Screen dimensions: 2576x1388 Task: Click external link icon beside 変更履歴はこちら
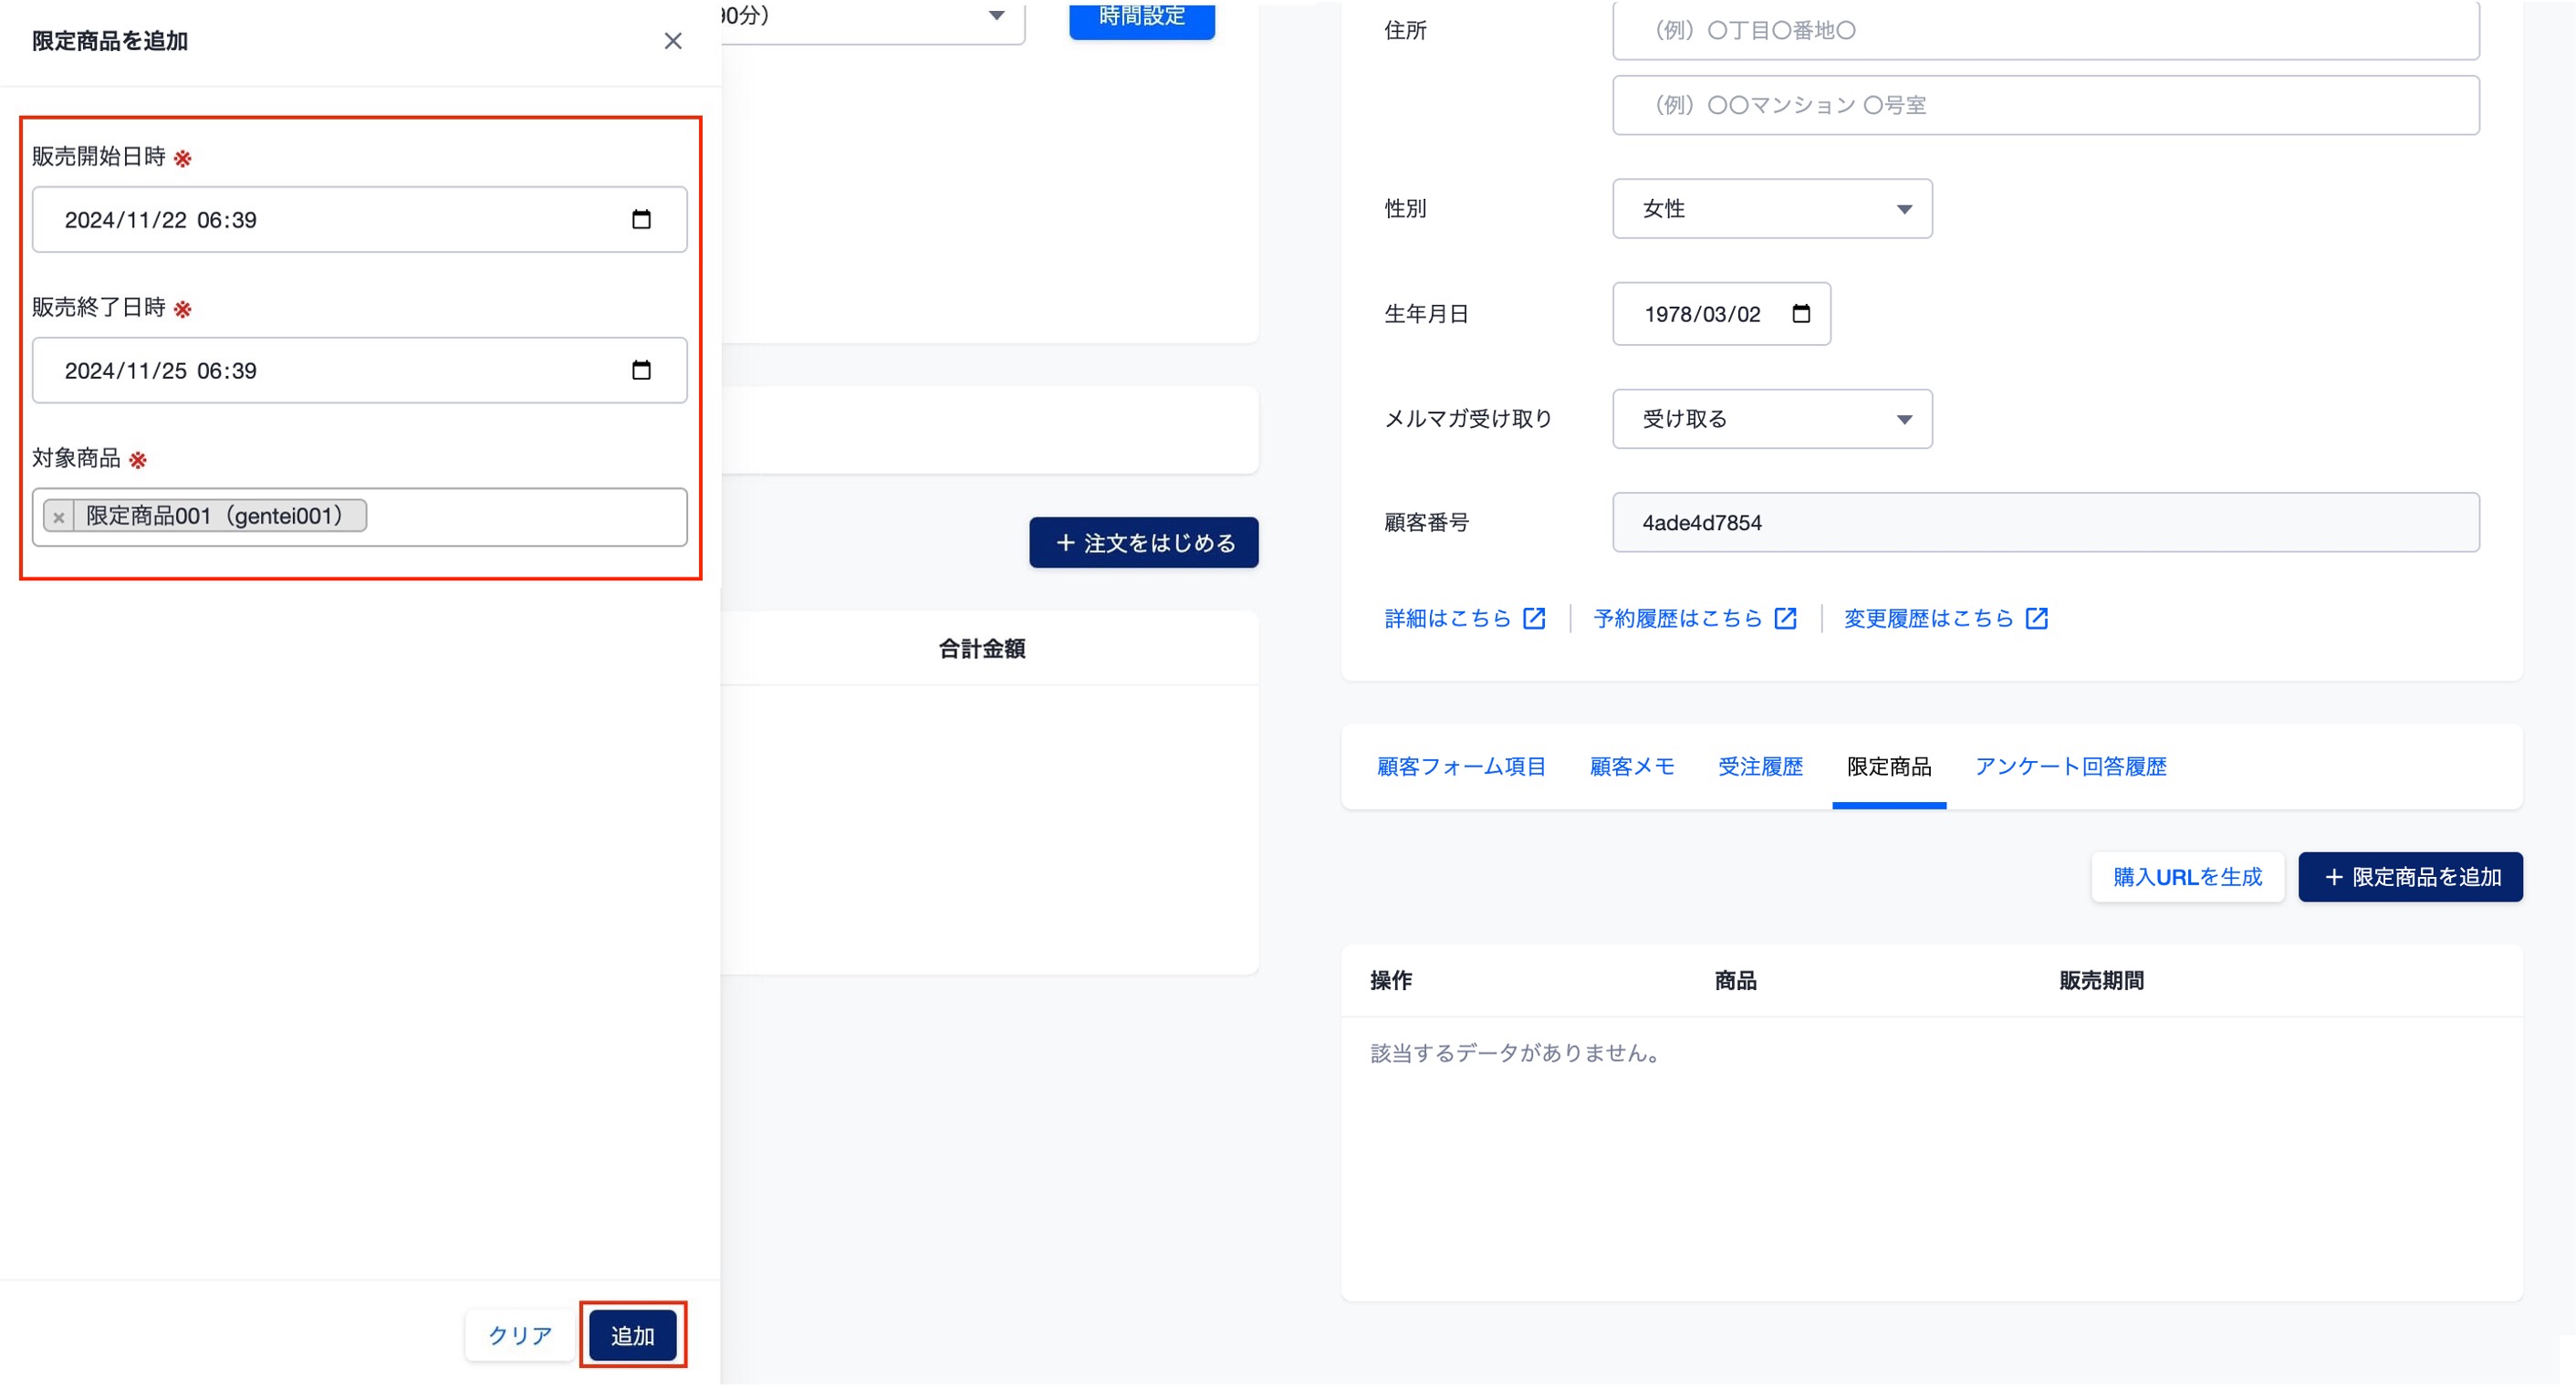coord(2036,619)
